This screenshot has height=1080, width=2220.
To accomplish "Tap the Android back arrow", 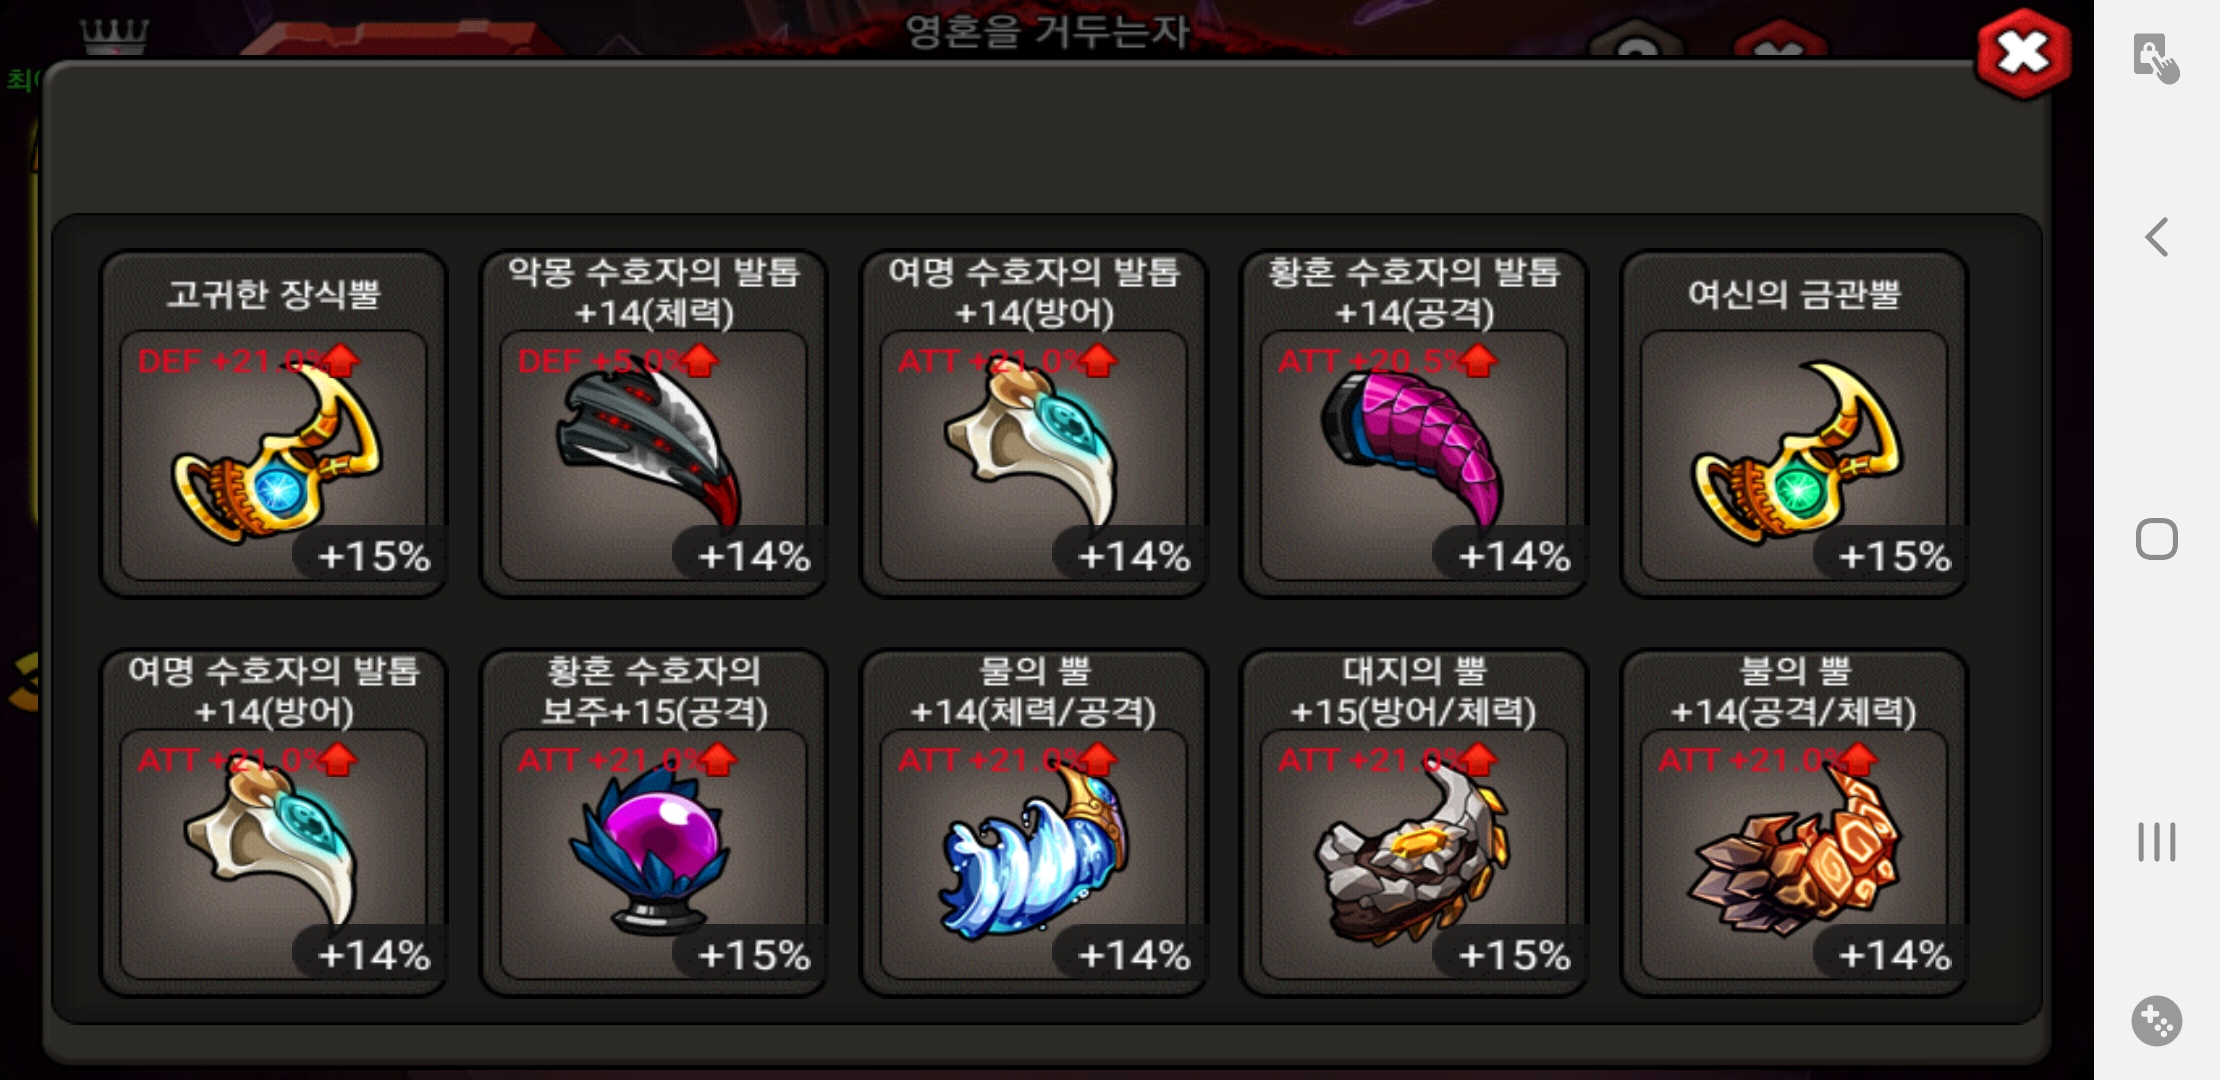I will pyautogui.click(x=2157, y=237).
